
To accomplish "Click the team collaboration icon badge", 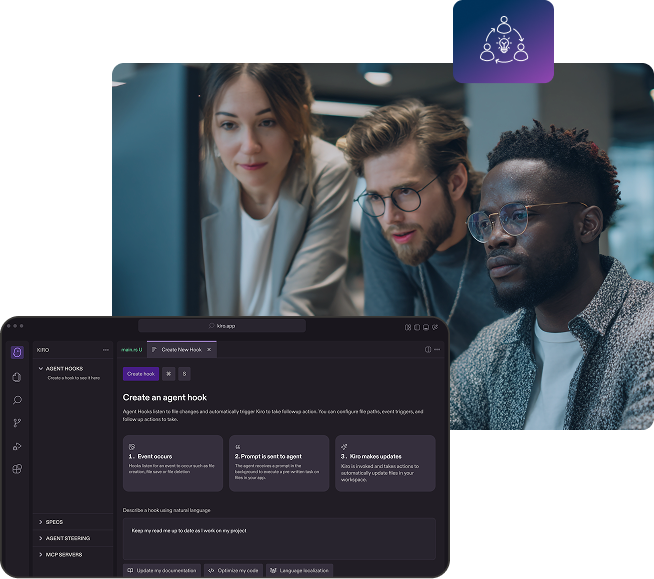I will tap(503, 41).
